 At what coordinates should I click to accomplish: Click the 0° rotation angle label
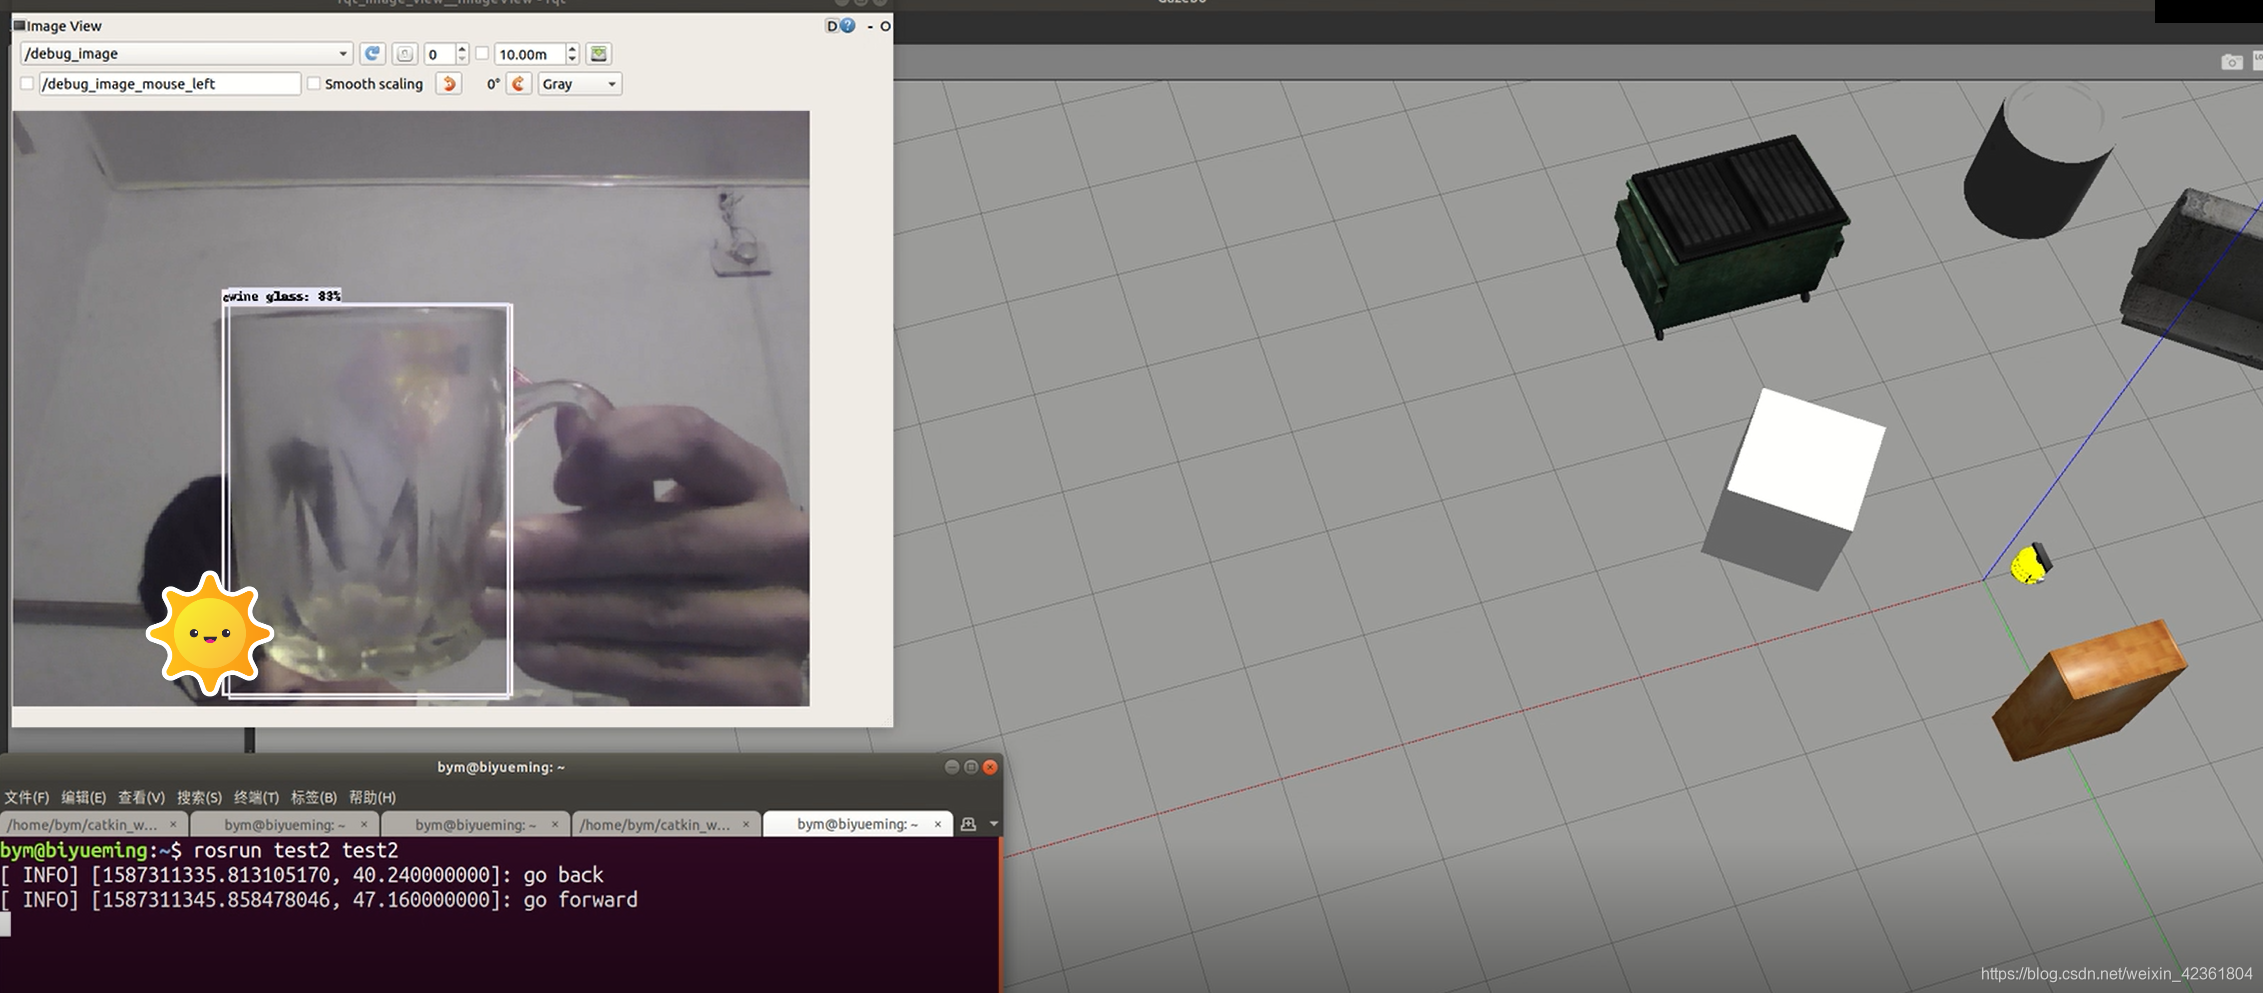pos(493,84)
